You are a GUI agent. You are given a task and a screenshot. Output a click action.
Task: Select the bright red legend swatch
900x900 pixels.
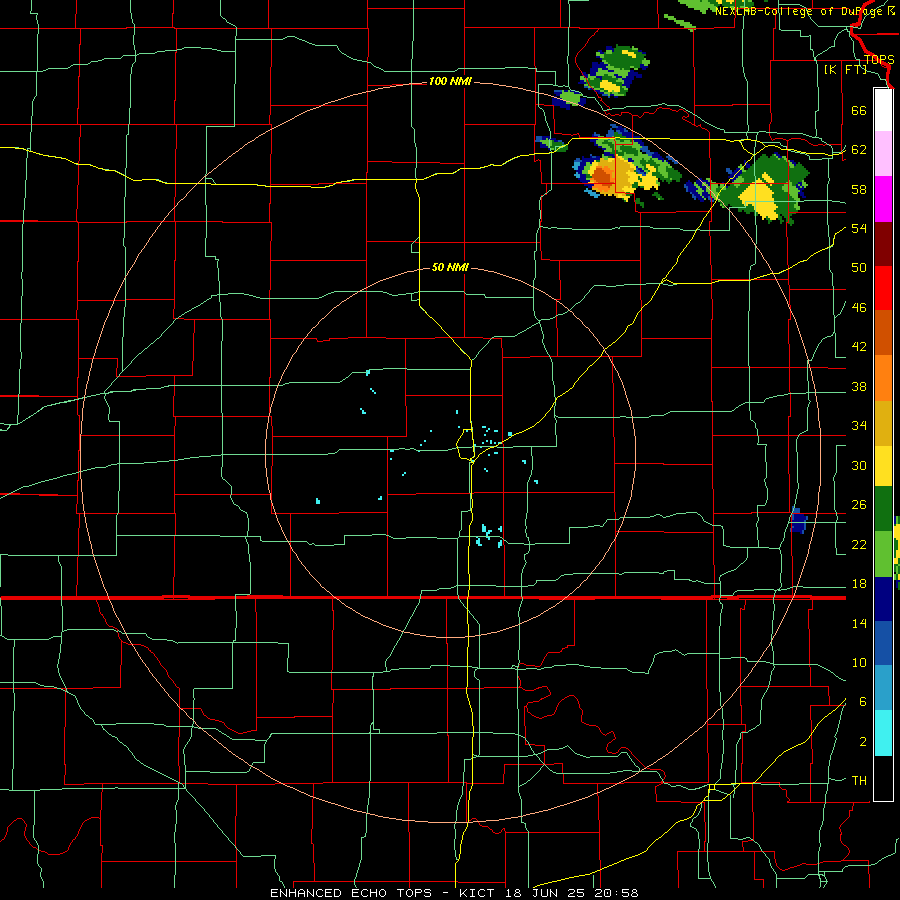tap(883, 288)
